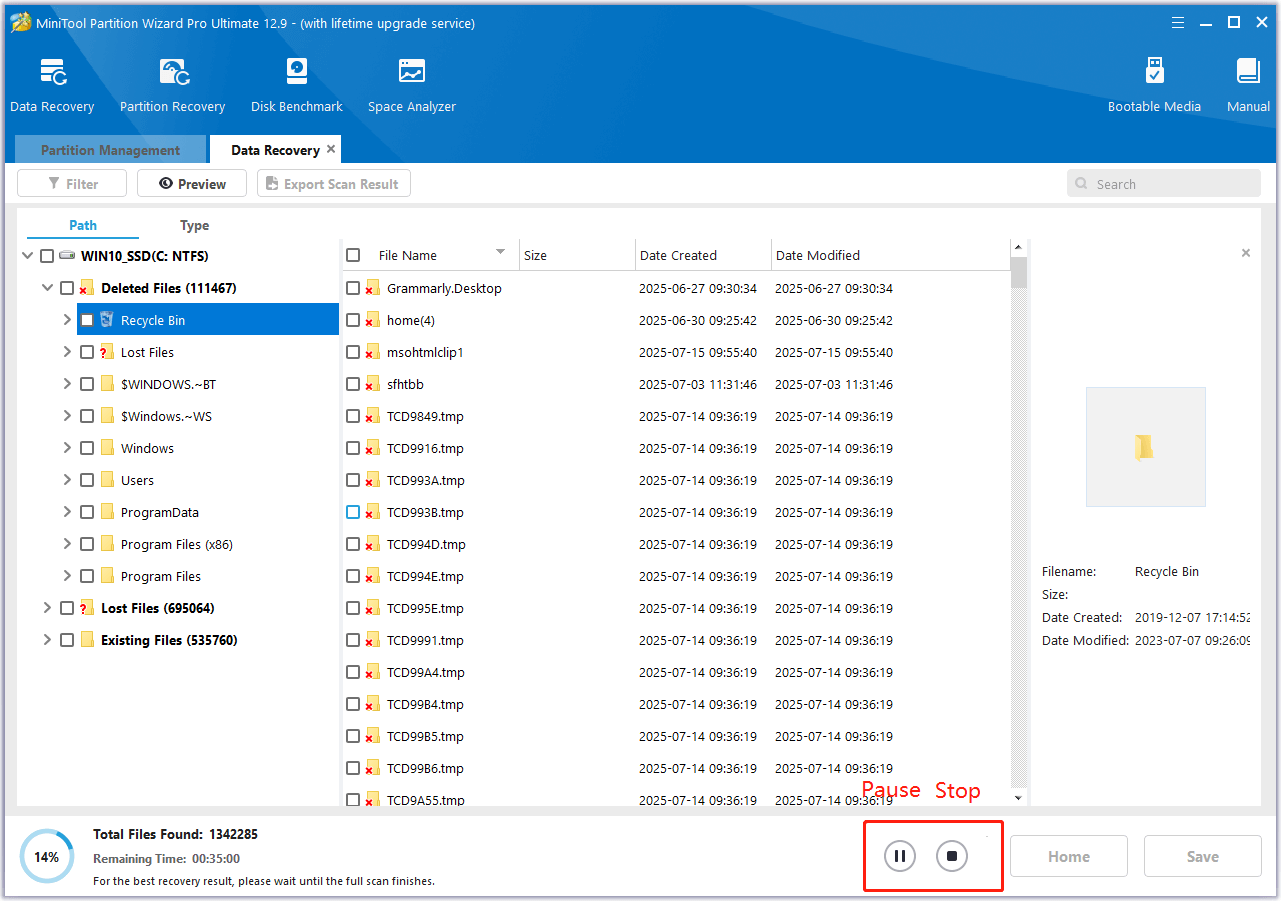Viewport: 1281px width, 901px height.
Task: Expand the Lost Files (695064) node
Action: [47, 608]
